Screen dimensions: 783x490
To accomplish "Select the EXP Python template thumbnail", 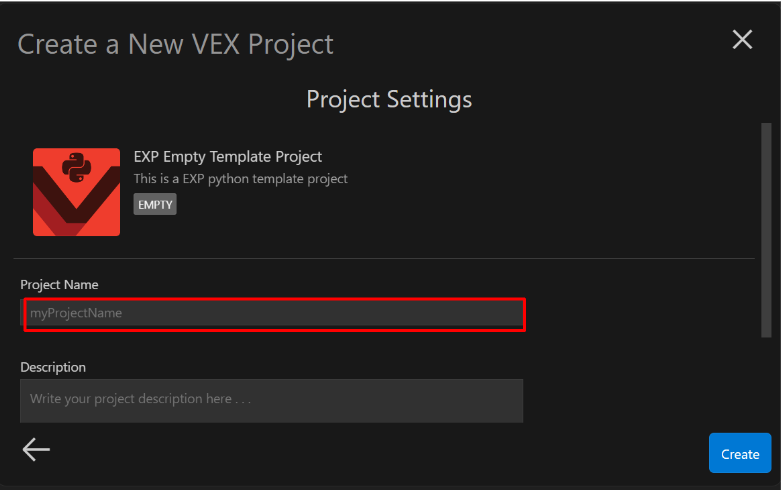I will tap(76, 192).
